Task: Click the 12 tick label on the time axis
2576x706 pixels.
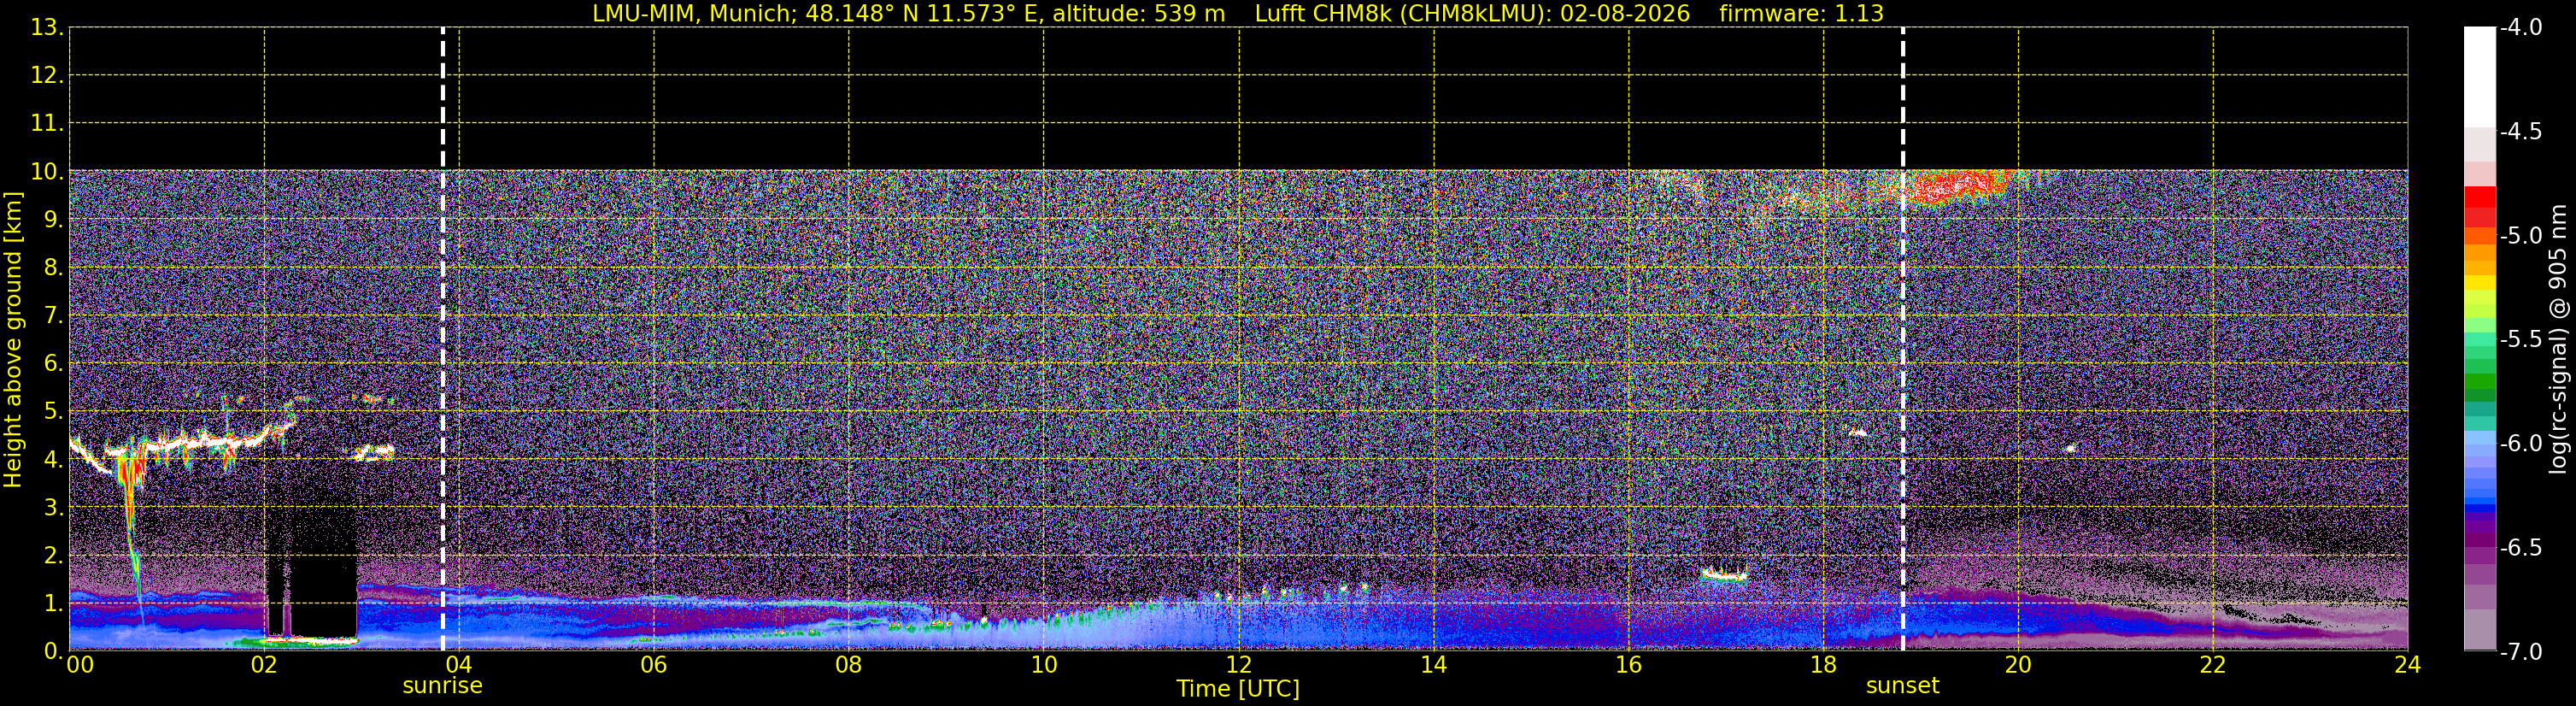Action: click(1238, 665)
